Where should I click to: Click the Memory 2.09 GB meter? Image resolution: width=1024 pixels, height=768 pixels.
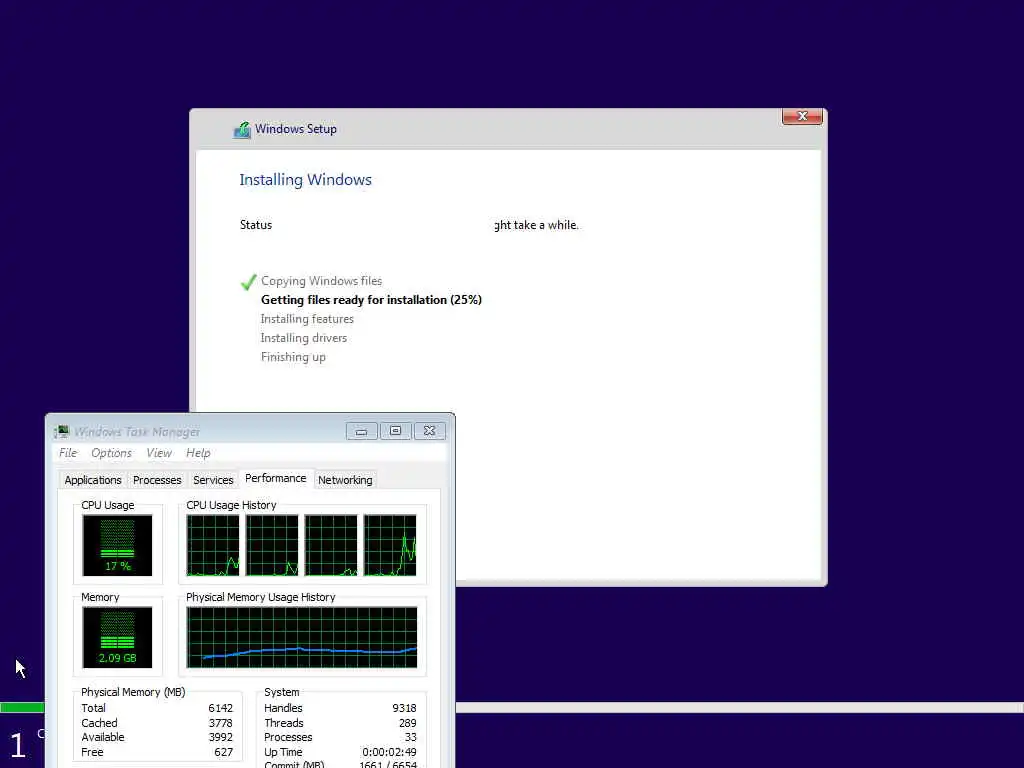tap(117, 637)
